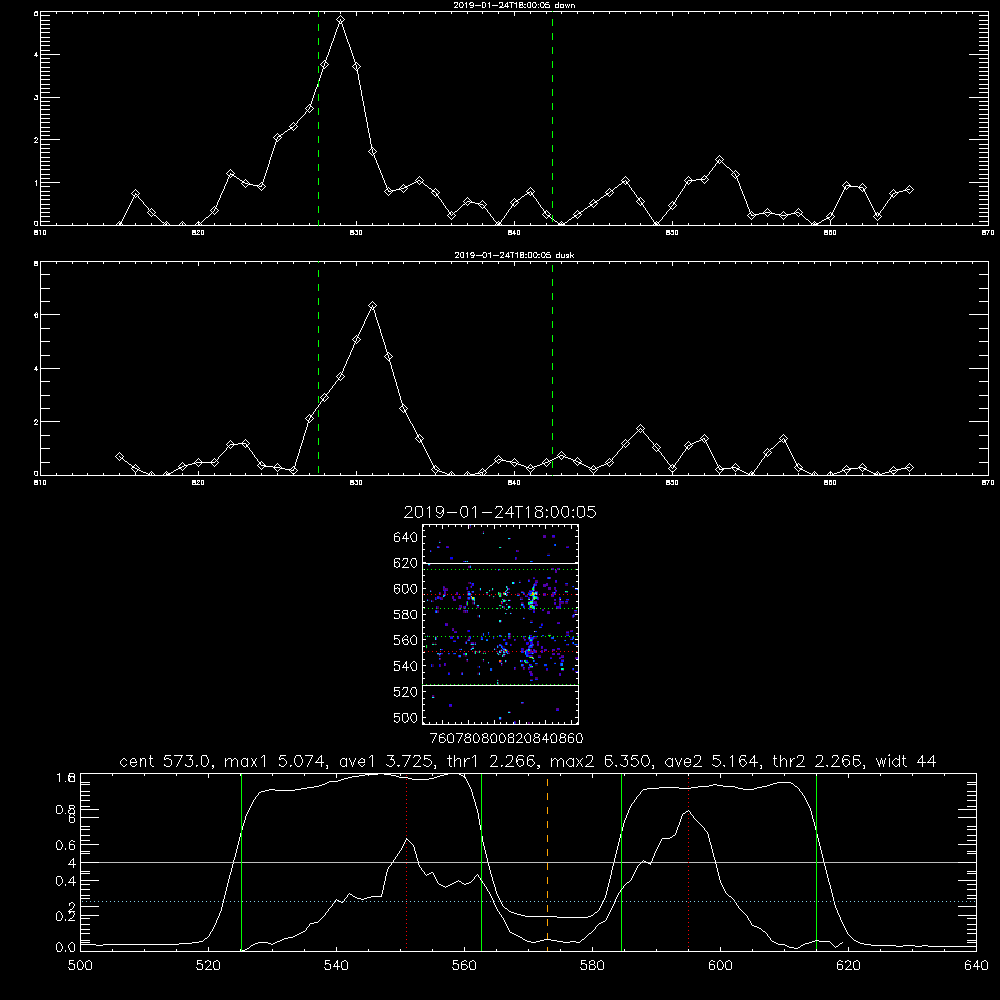Click bottom plot x-axis label '540'

click(336, 966)
